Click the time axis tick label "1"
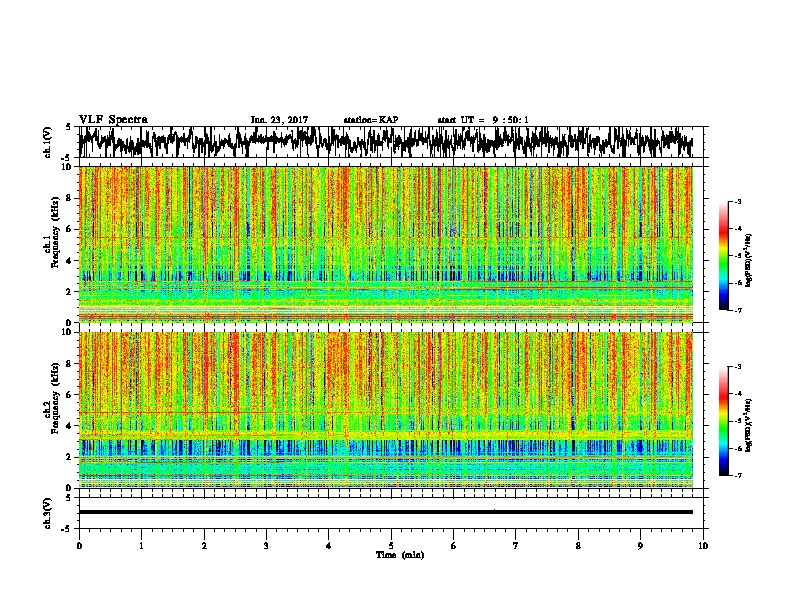792x612 pixels. pos(141,546)
